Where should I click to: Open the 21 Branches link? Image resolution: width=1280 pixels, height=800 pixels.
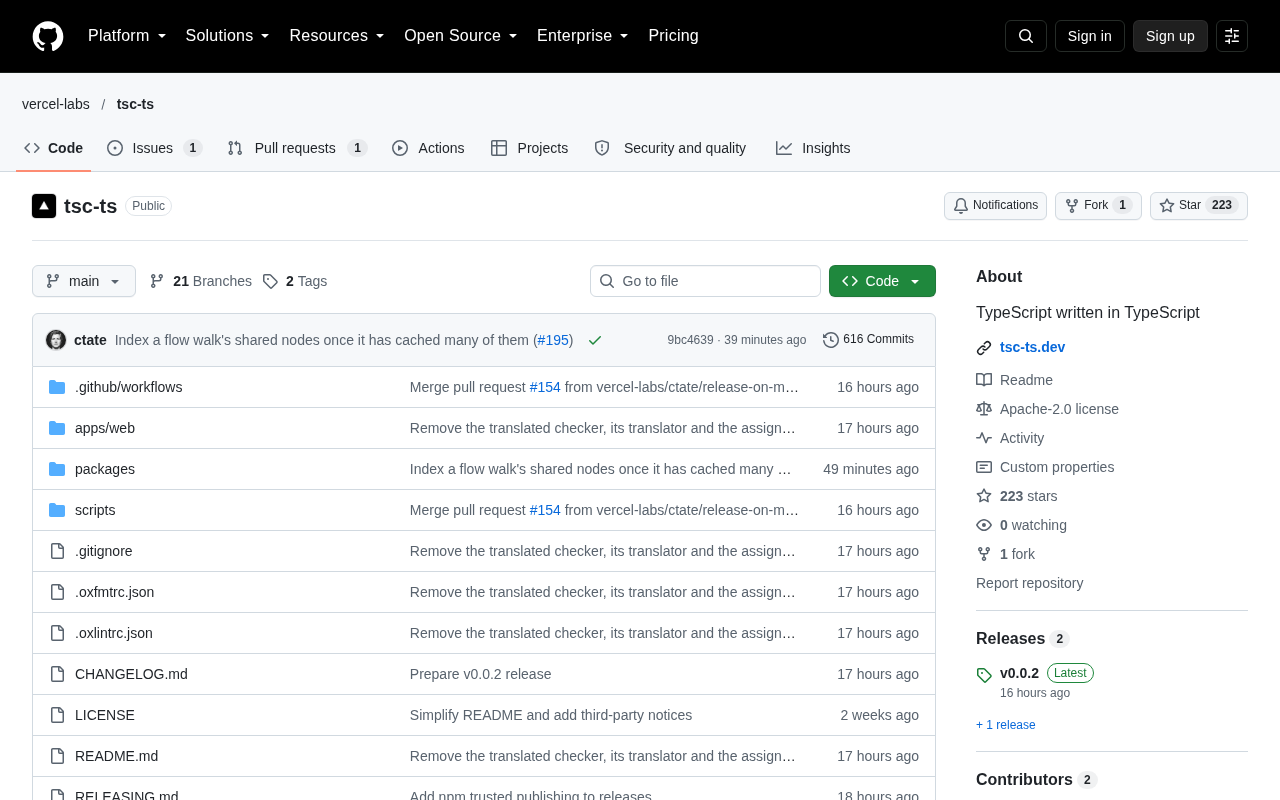(x=201, y=281)
